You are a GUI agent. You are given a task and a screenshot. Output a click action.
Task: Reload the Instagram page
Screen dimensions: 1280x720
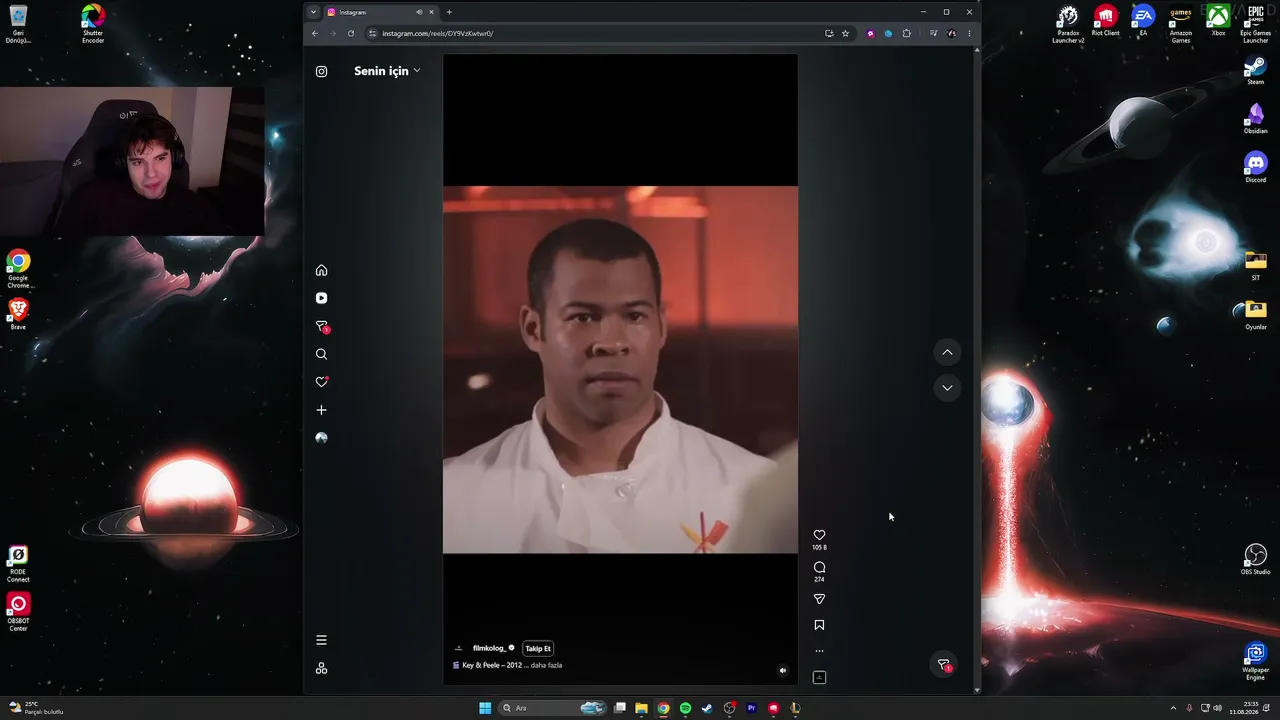(x=351, y=33)
